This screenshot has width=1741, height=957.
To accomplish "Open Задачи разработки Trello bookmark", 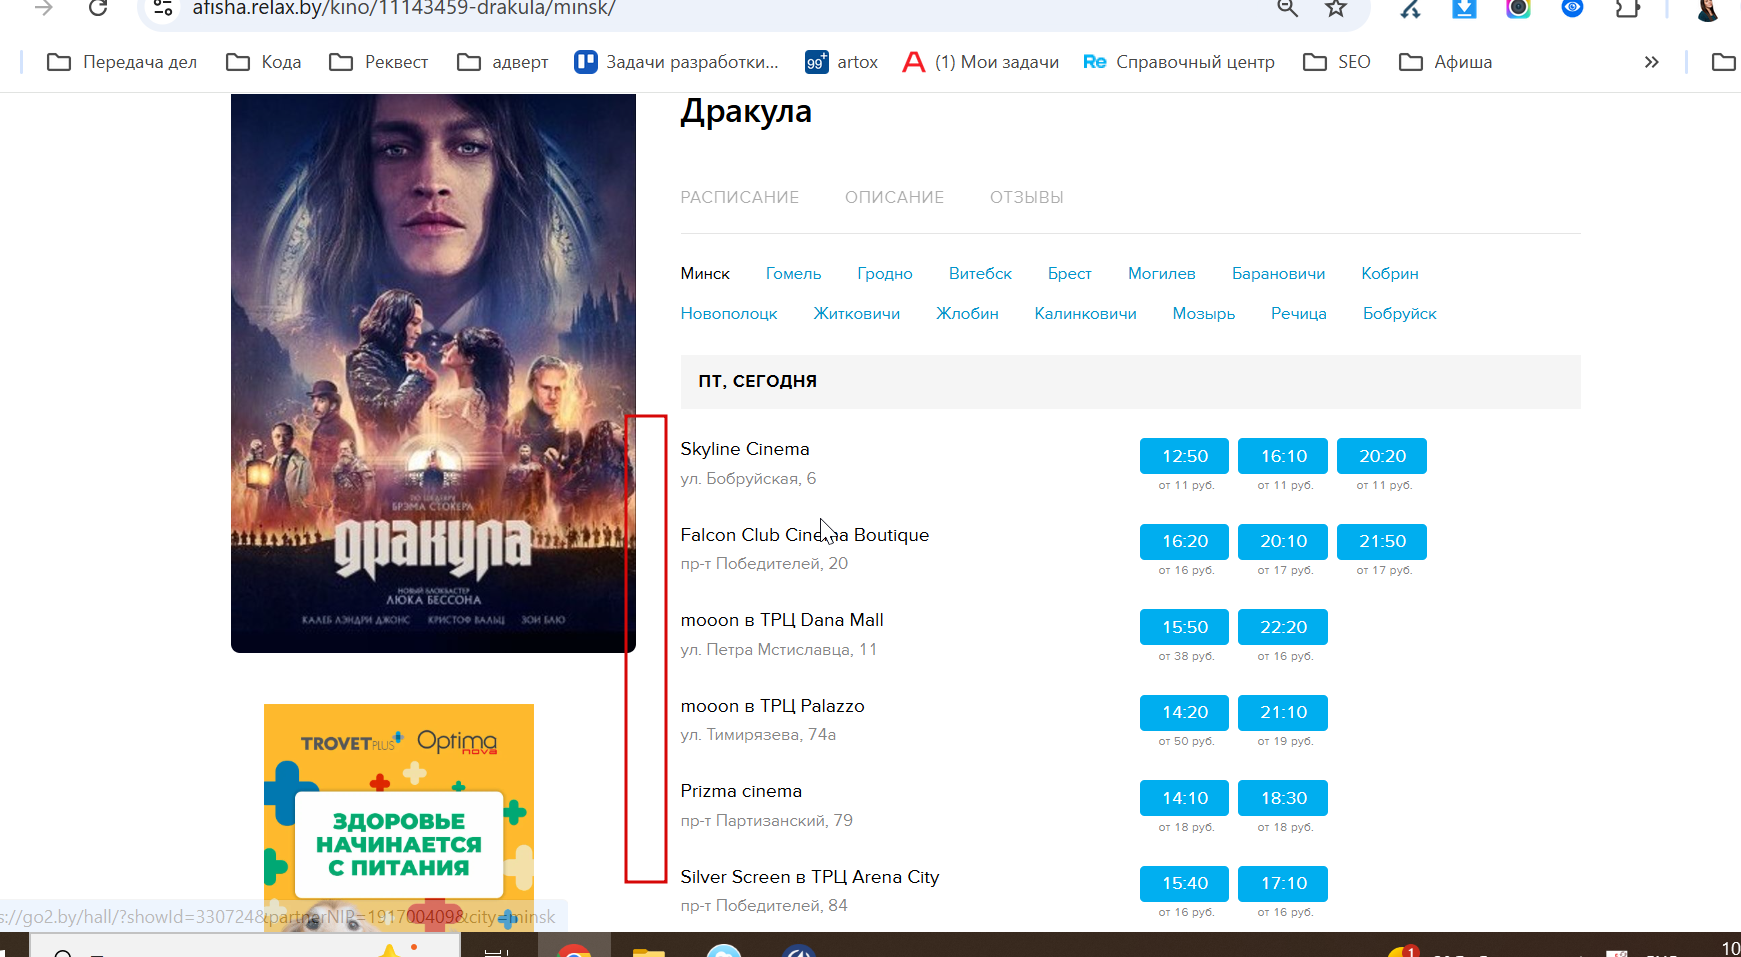I will click(x=677, y=62).
